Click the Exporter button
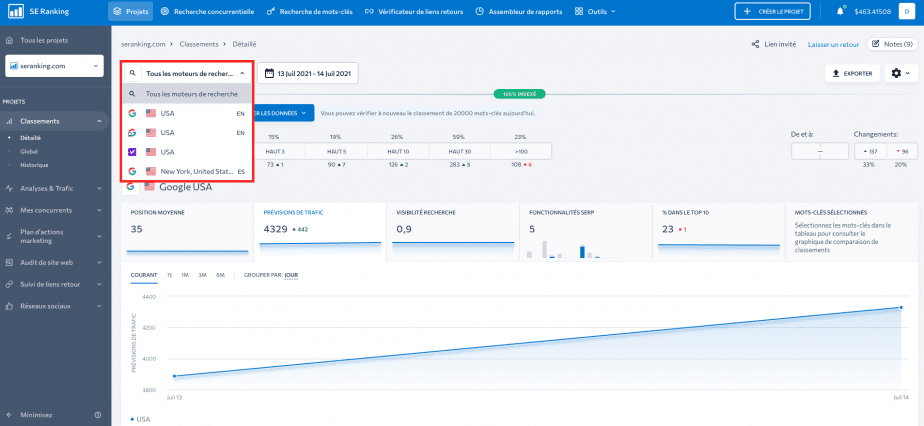 852,74
